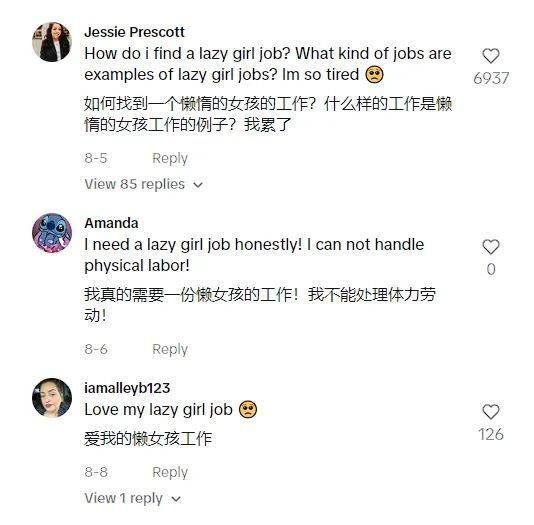
Task: Click chevron next to View 1 reply
Action: [176, 499]
